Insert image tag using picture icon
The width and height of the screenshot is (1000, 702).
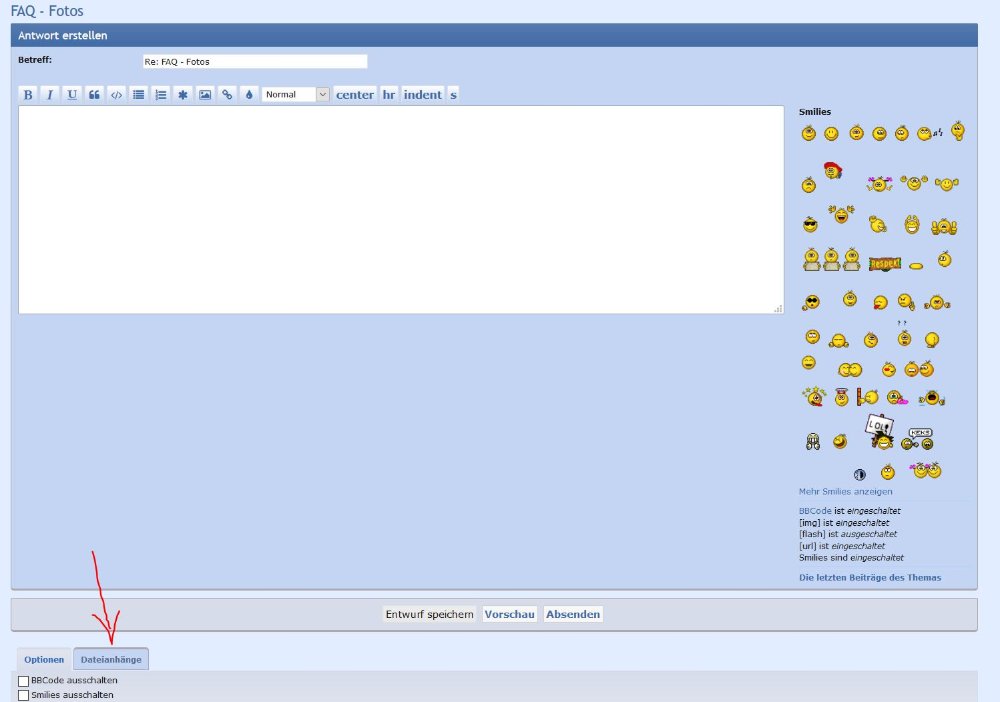205,95
